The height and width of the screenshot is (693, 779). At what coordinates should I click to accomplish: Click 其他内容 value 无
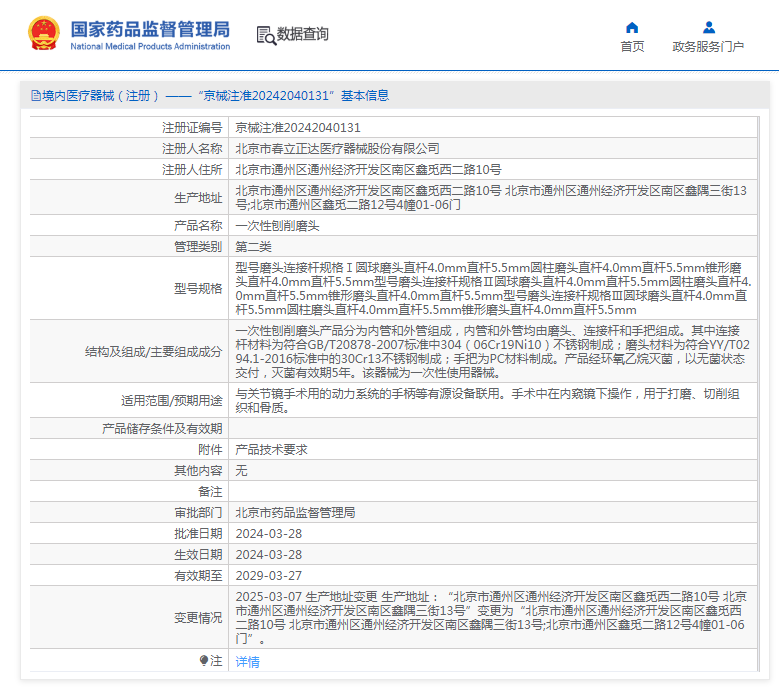pyautogui.click(x=241, y=470)
